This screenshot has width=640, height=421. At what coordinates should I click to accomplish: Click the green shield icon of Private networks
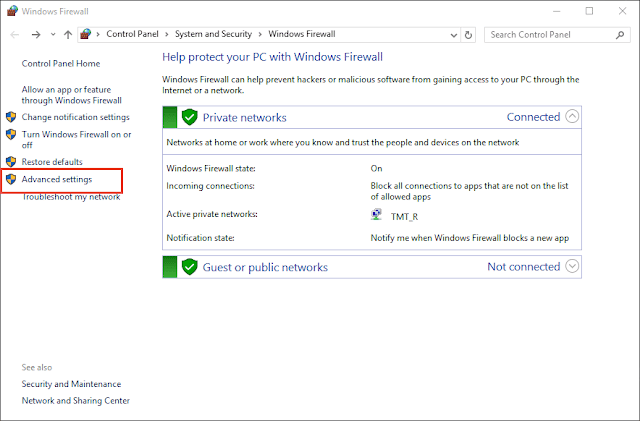click(x=189, y=117)
